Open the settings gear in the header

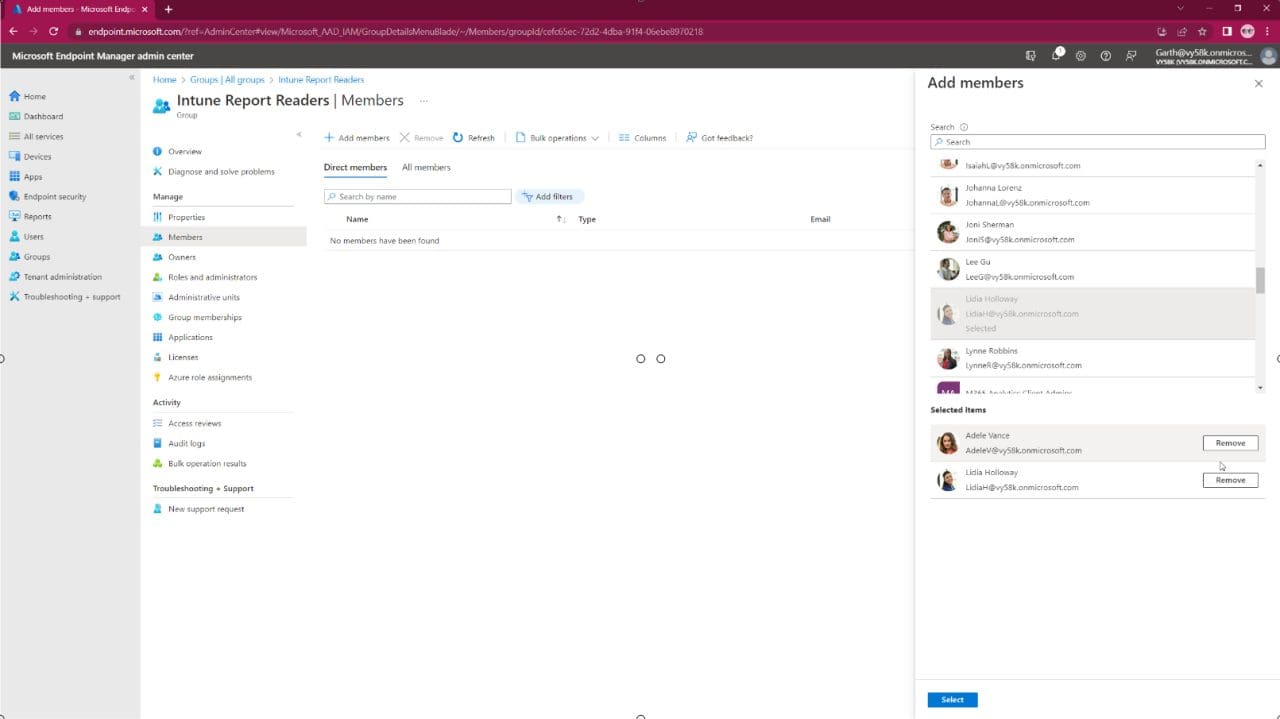pyautogui.click(x=1080, y=56)
